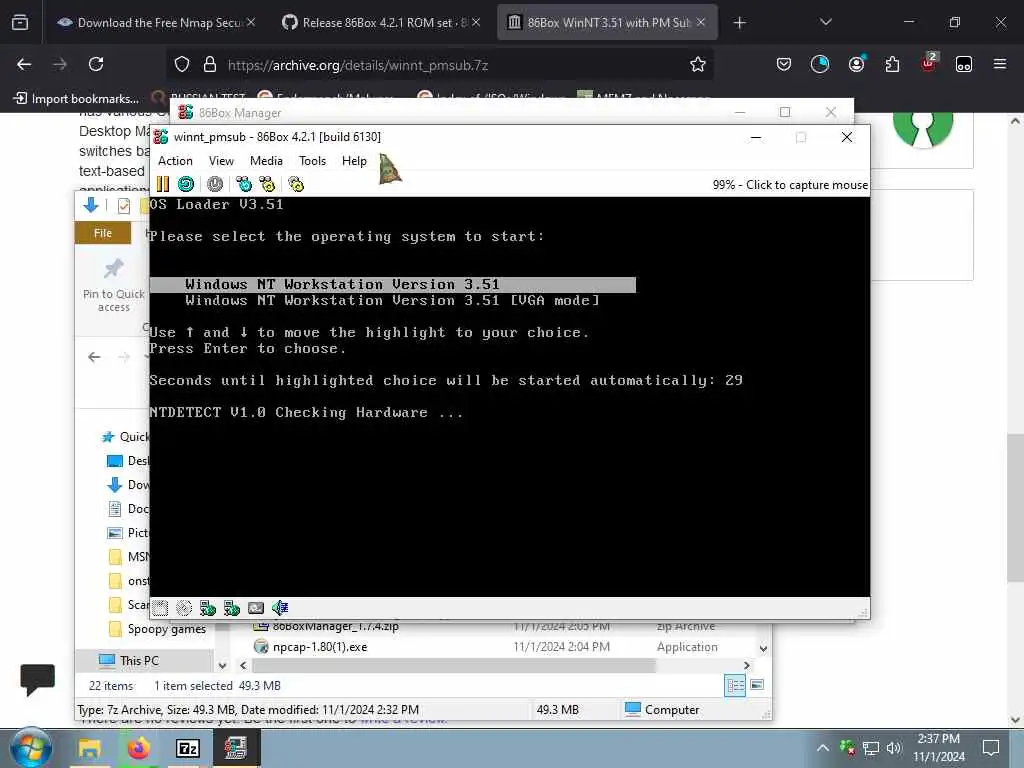
Task: Open 86Box settings gear icon
Action: (296, 184)
